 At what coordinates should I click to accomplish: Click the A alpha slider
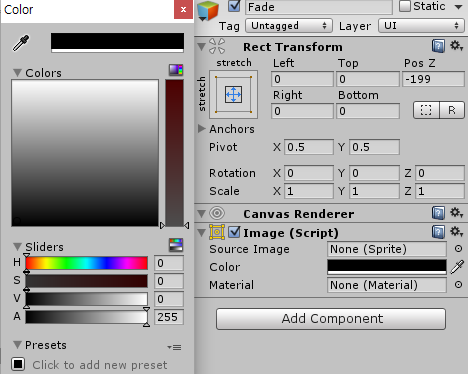[87, 317]
